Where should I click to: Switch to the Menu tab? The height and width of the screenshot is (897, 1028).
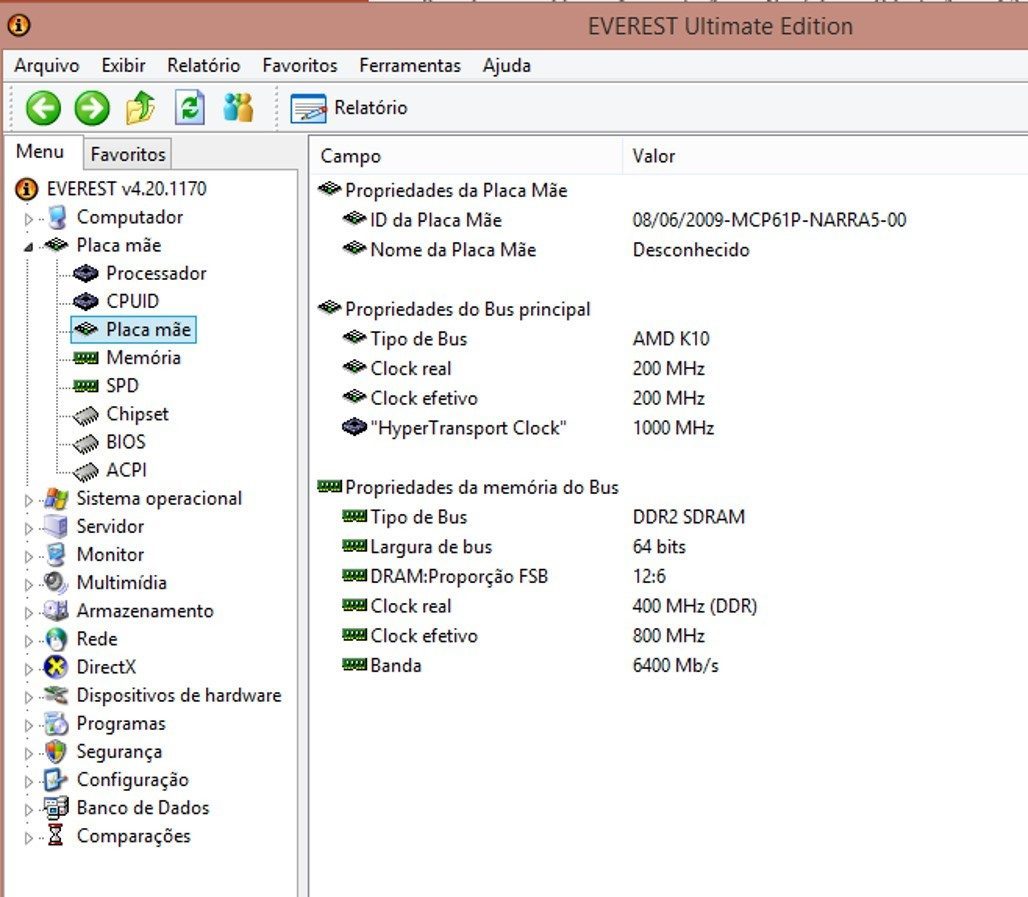[x=40, y=151]
